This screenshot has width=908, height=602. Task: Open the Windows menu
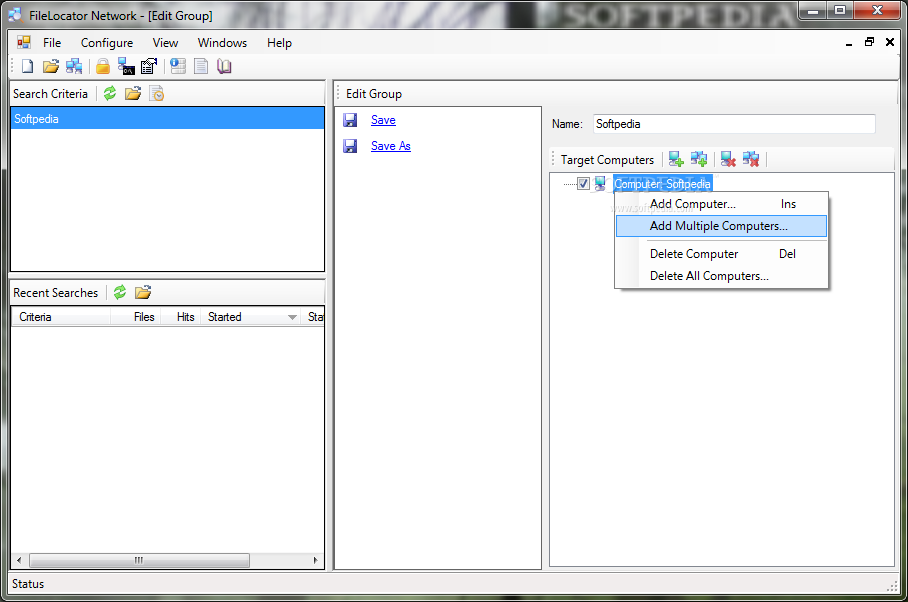pos(222,43)
